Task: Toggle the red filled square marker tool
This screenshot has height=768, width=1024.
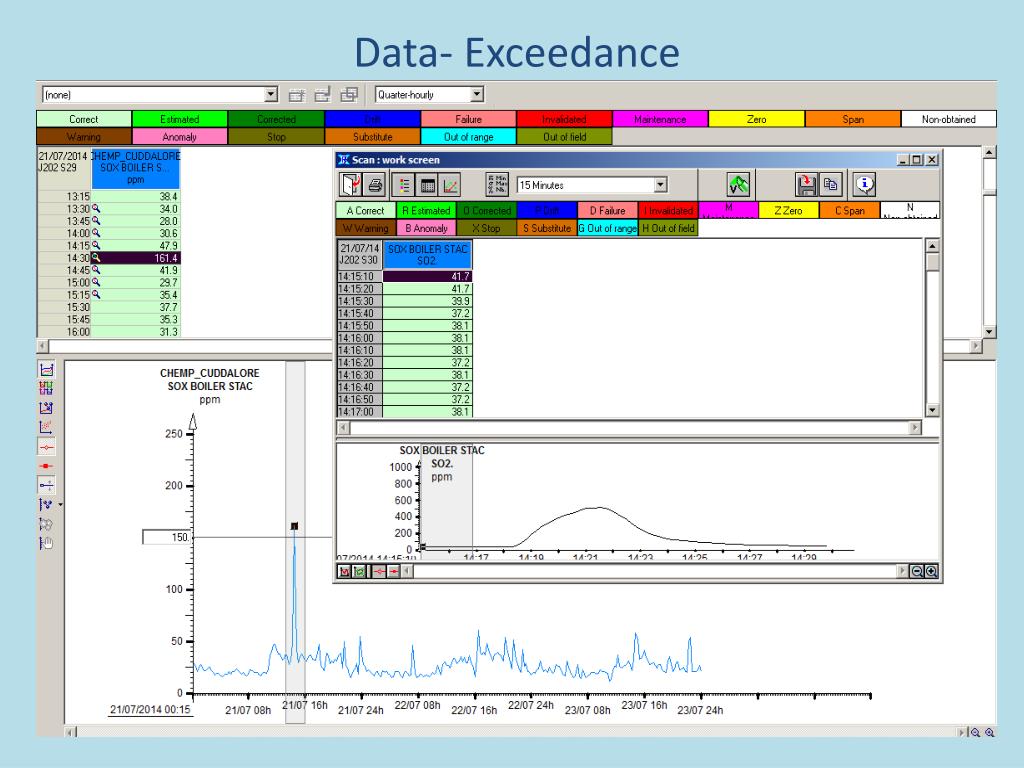Action: coord(46,466)
